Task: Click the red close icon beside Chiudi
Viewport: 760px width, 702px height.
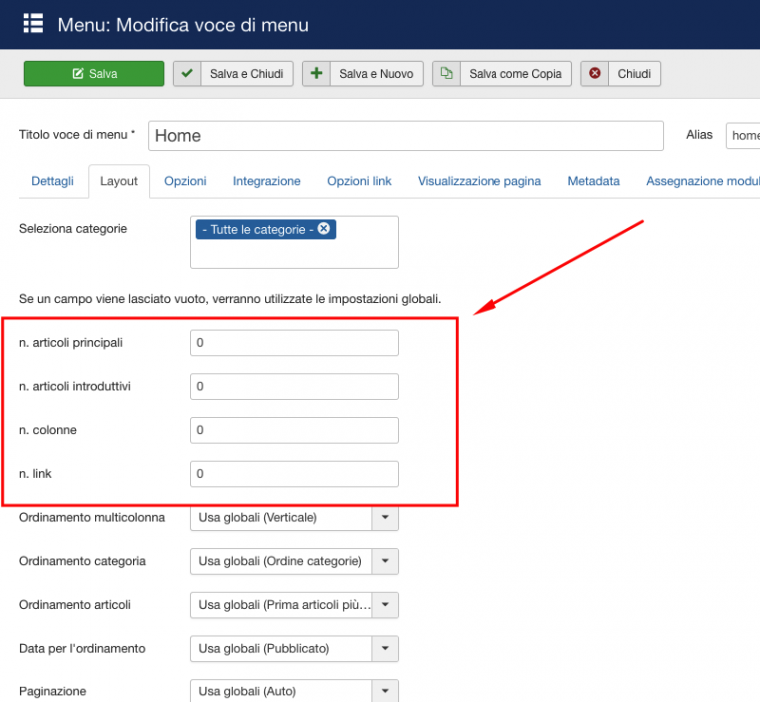Action: point(595,74)
